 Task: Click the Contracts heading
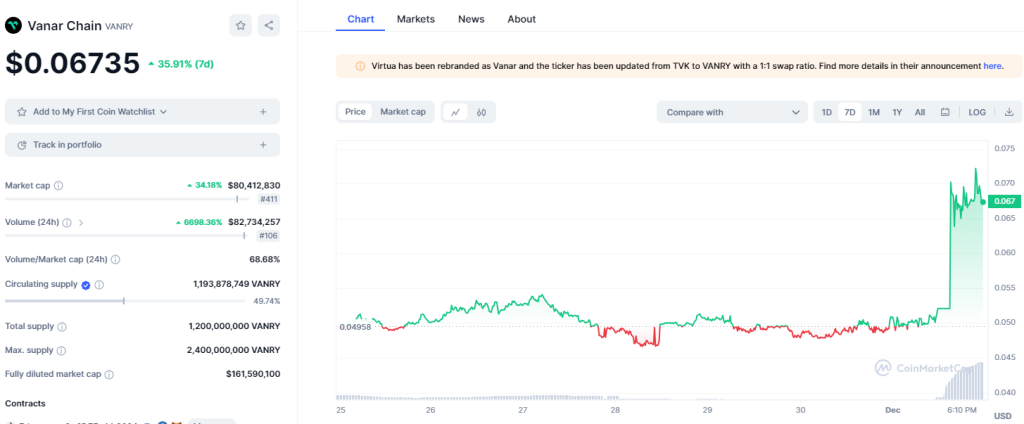(x=25, y=404)
